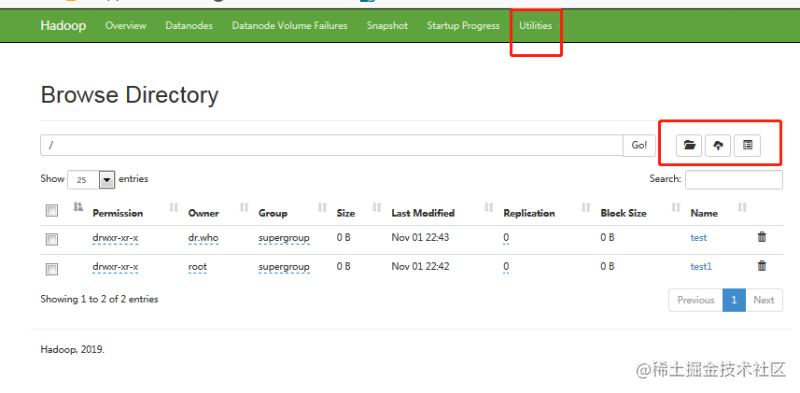This screenshot has width=800, height=393.
Task: Click replication value 0 in test1 row
Action: point(506,267)
